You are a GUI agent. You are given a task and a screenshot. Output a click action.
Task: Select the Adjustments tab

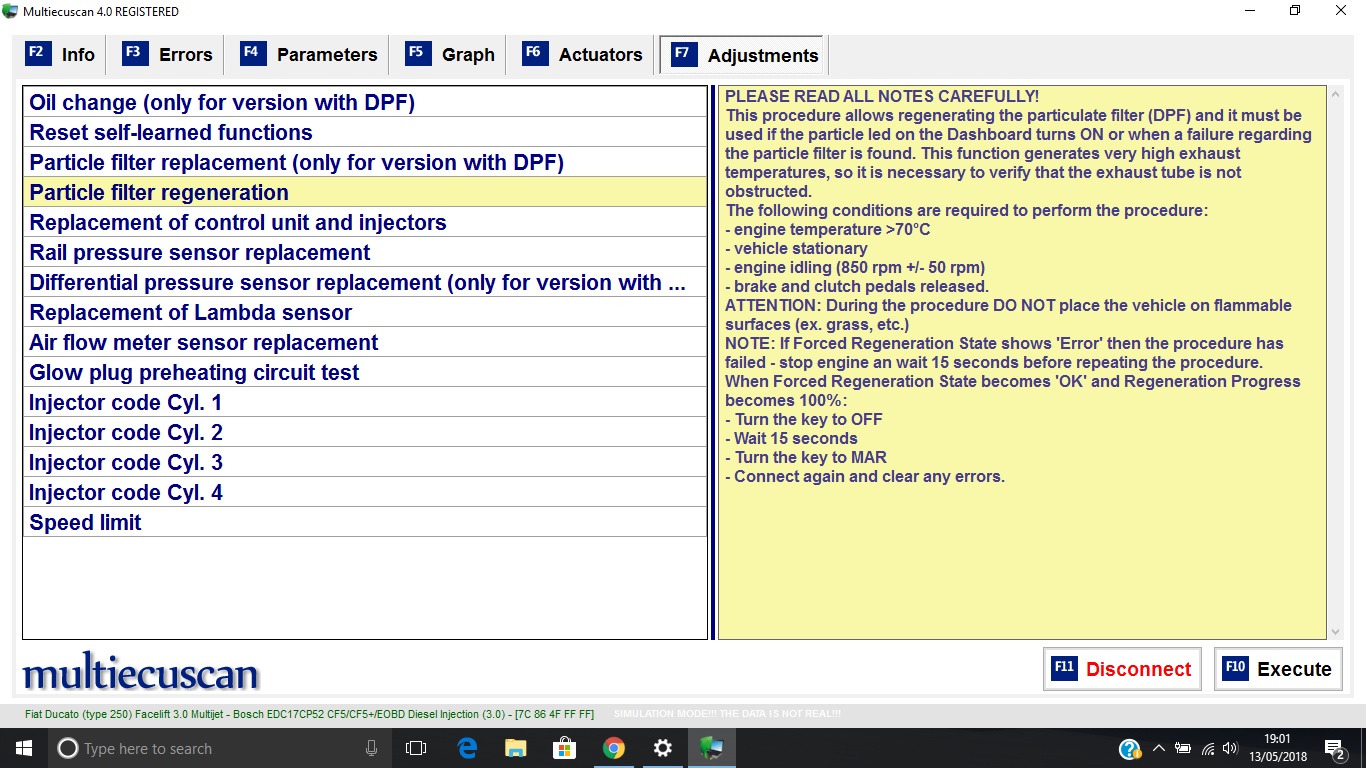coord(743,55)
